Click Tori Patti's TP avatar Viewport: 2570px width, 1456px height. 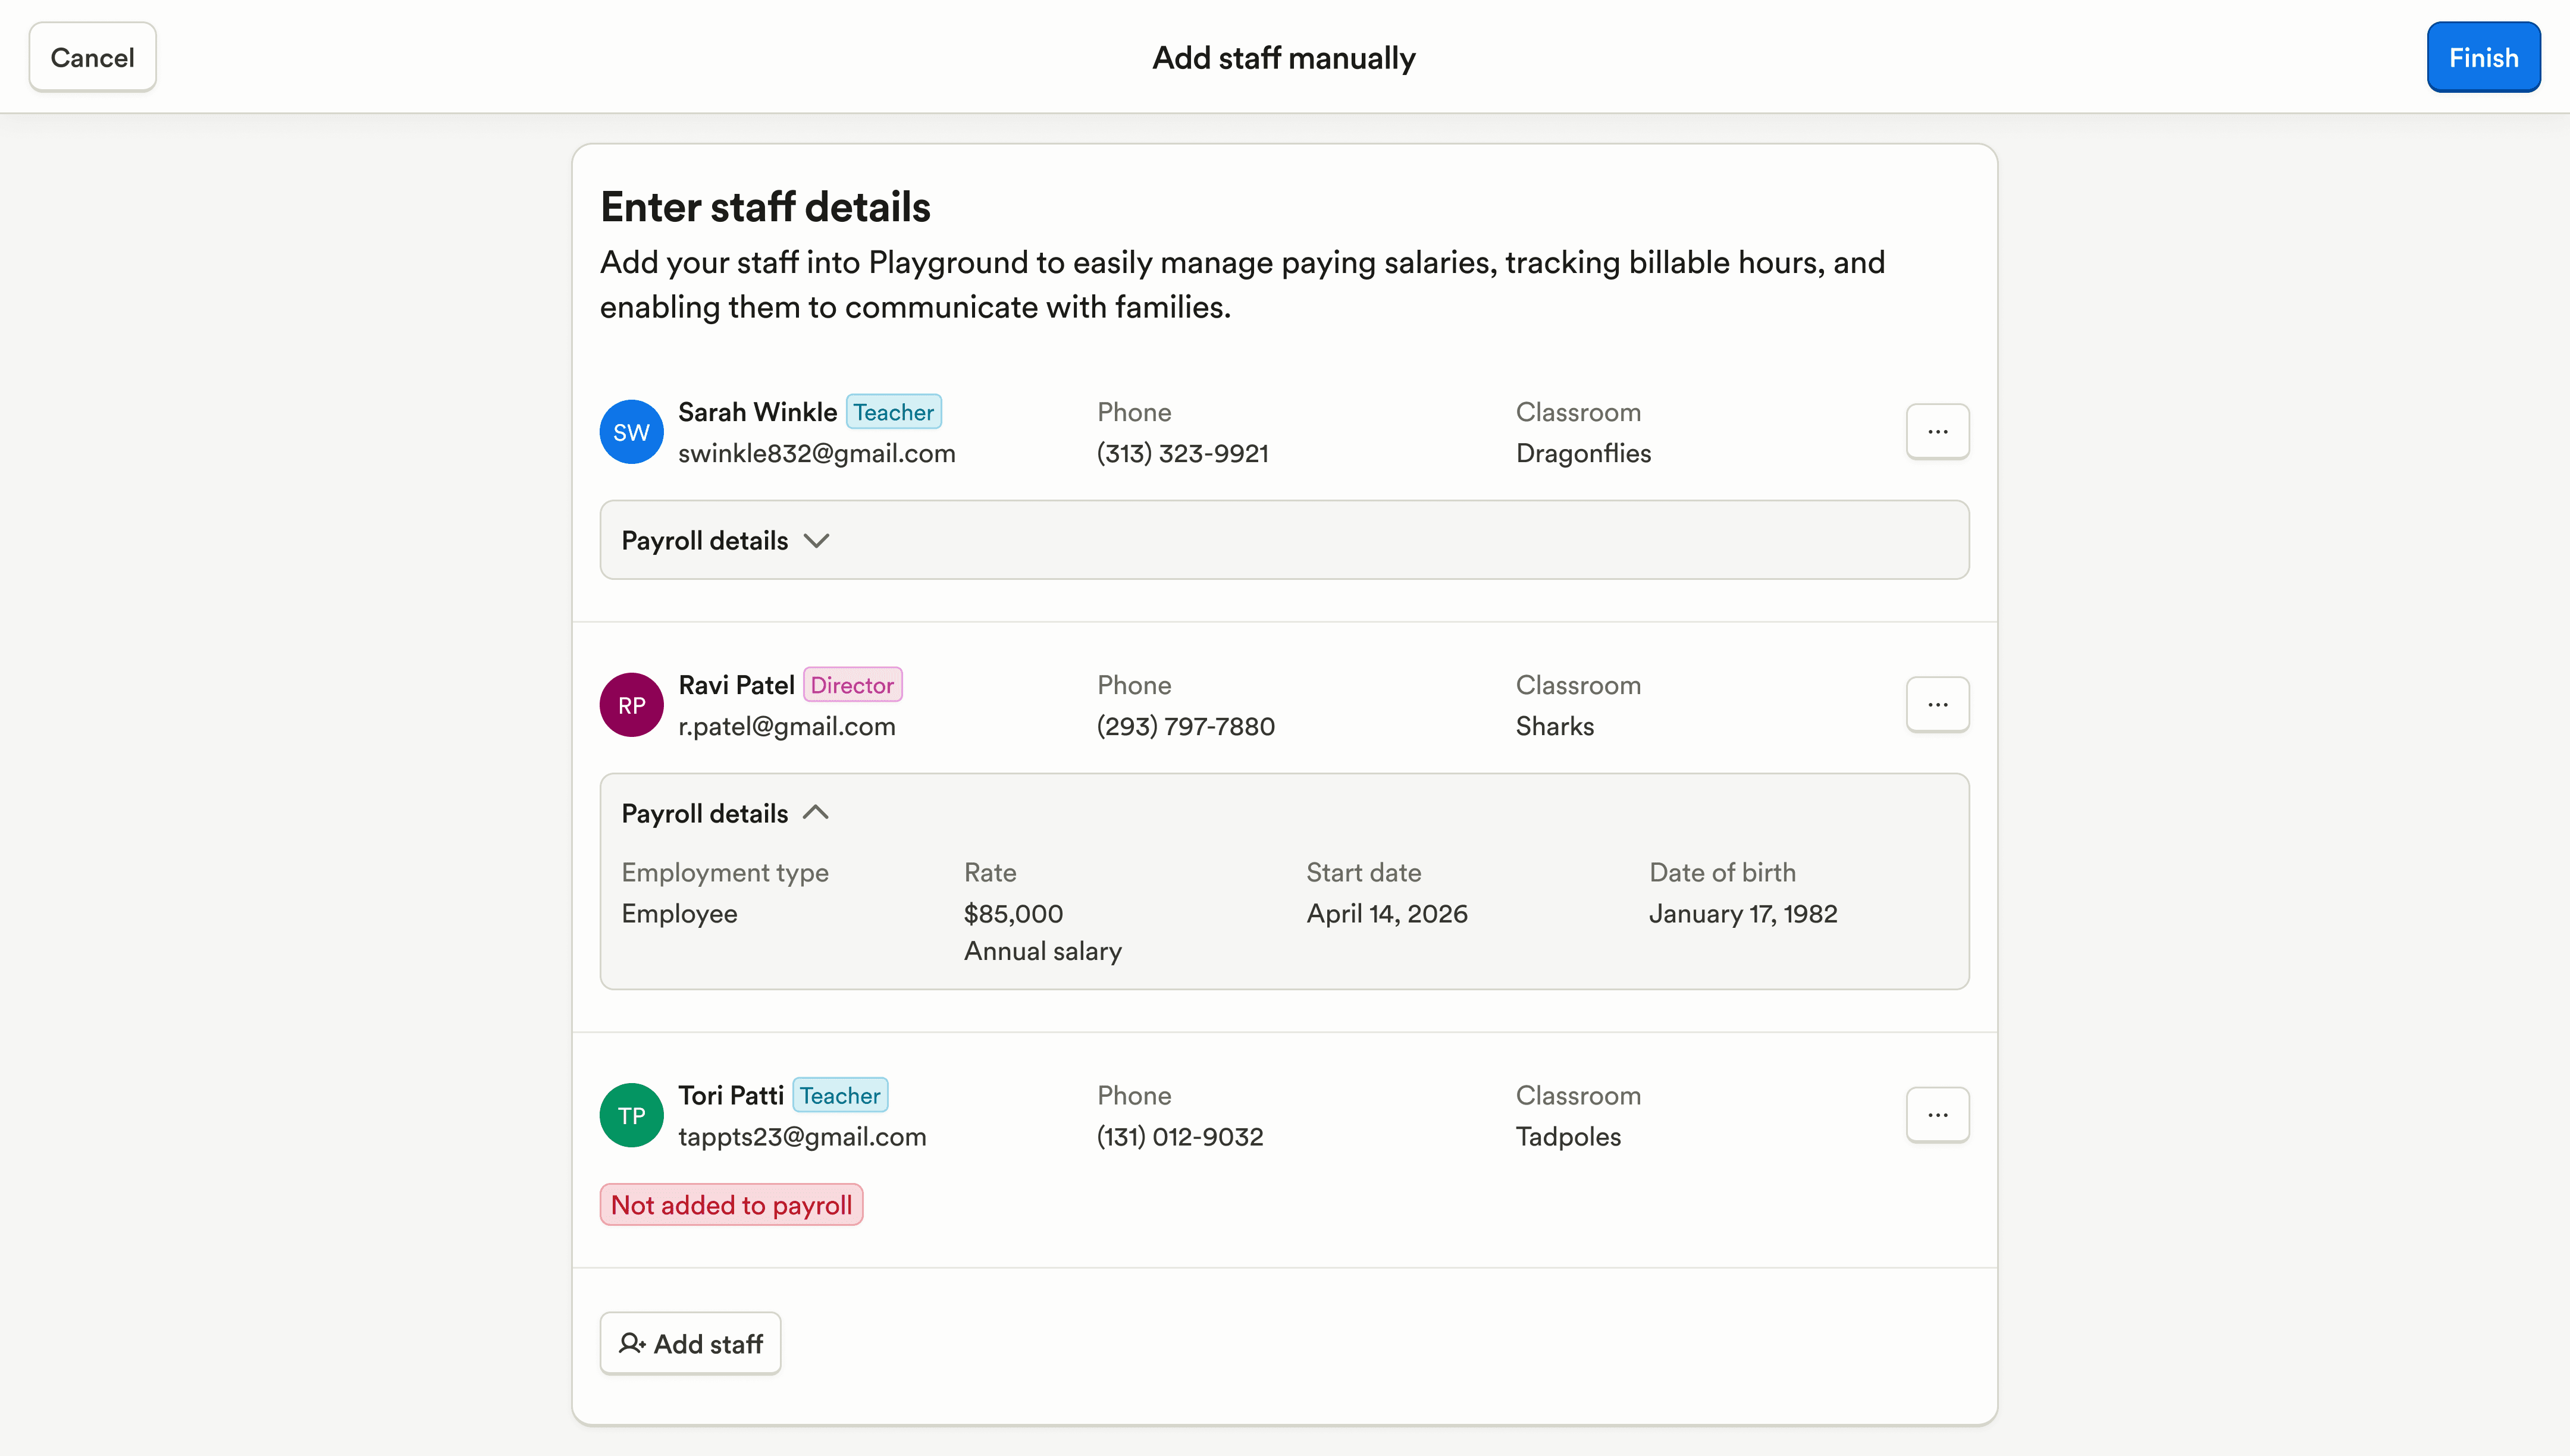631,1115
